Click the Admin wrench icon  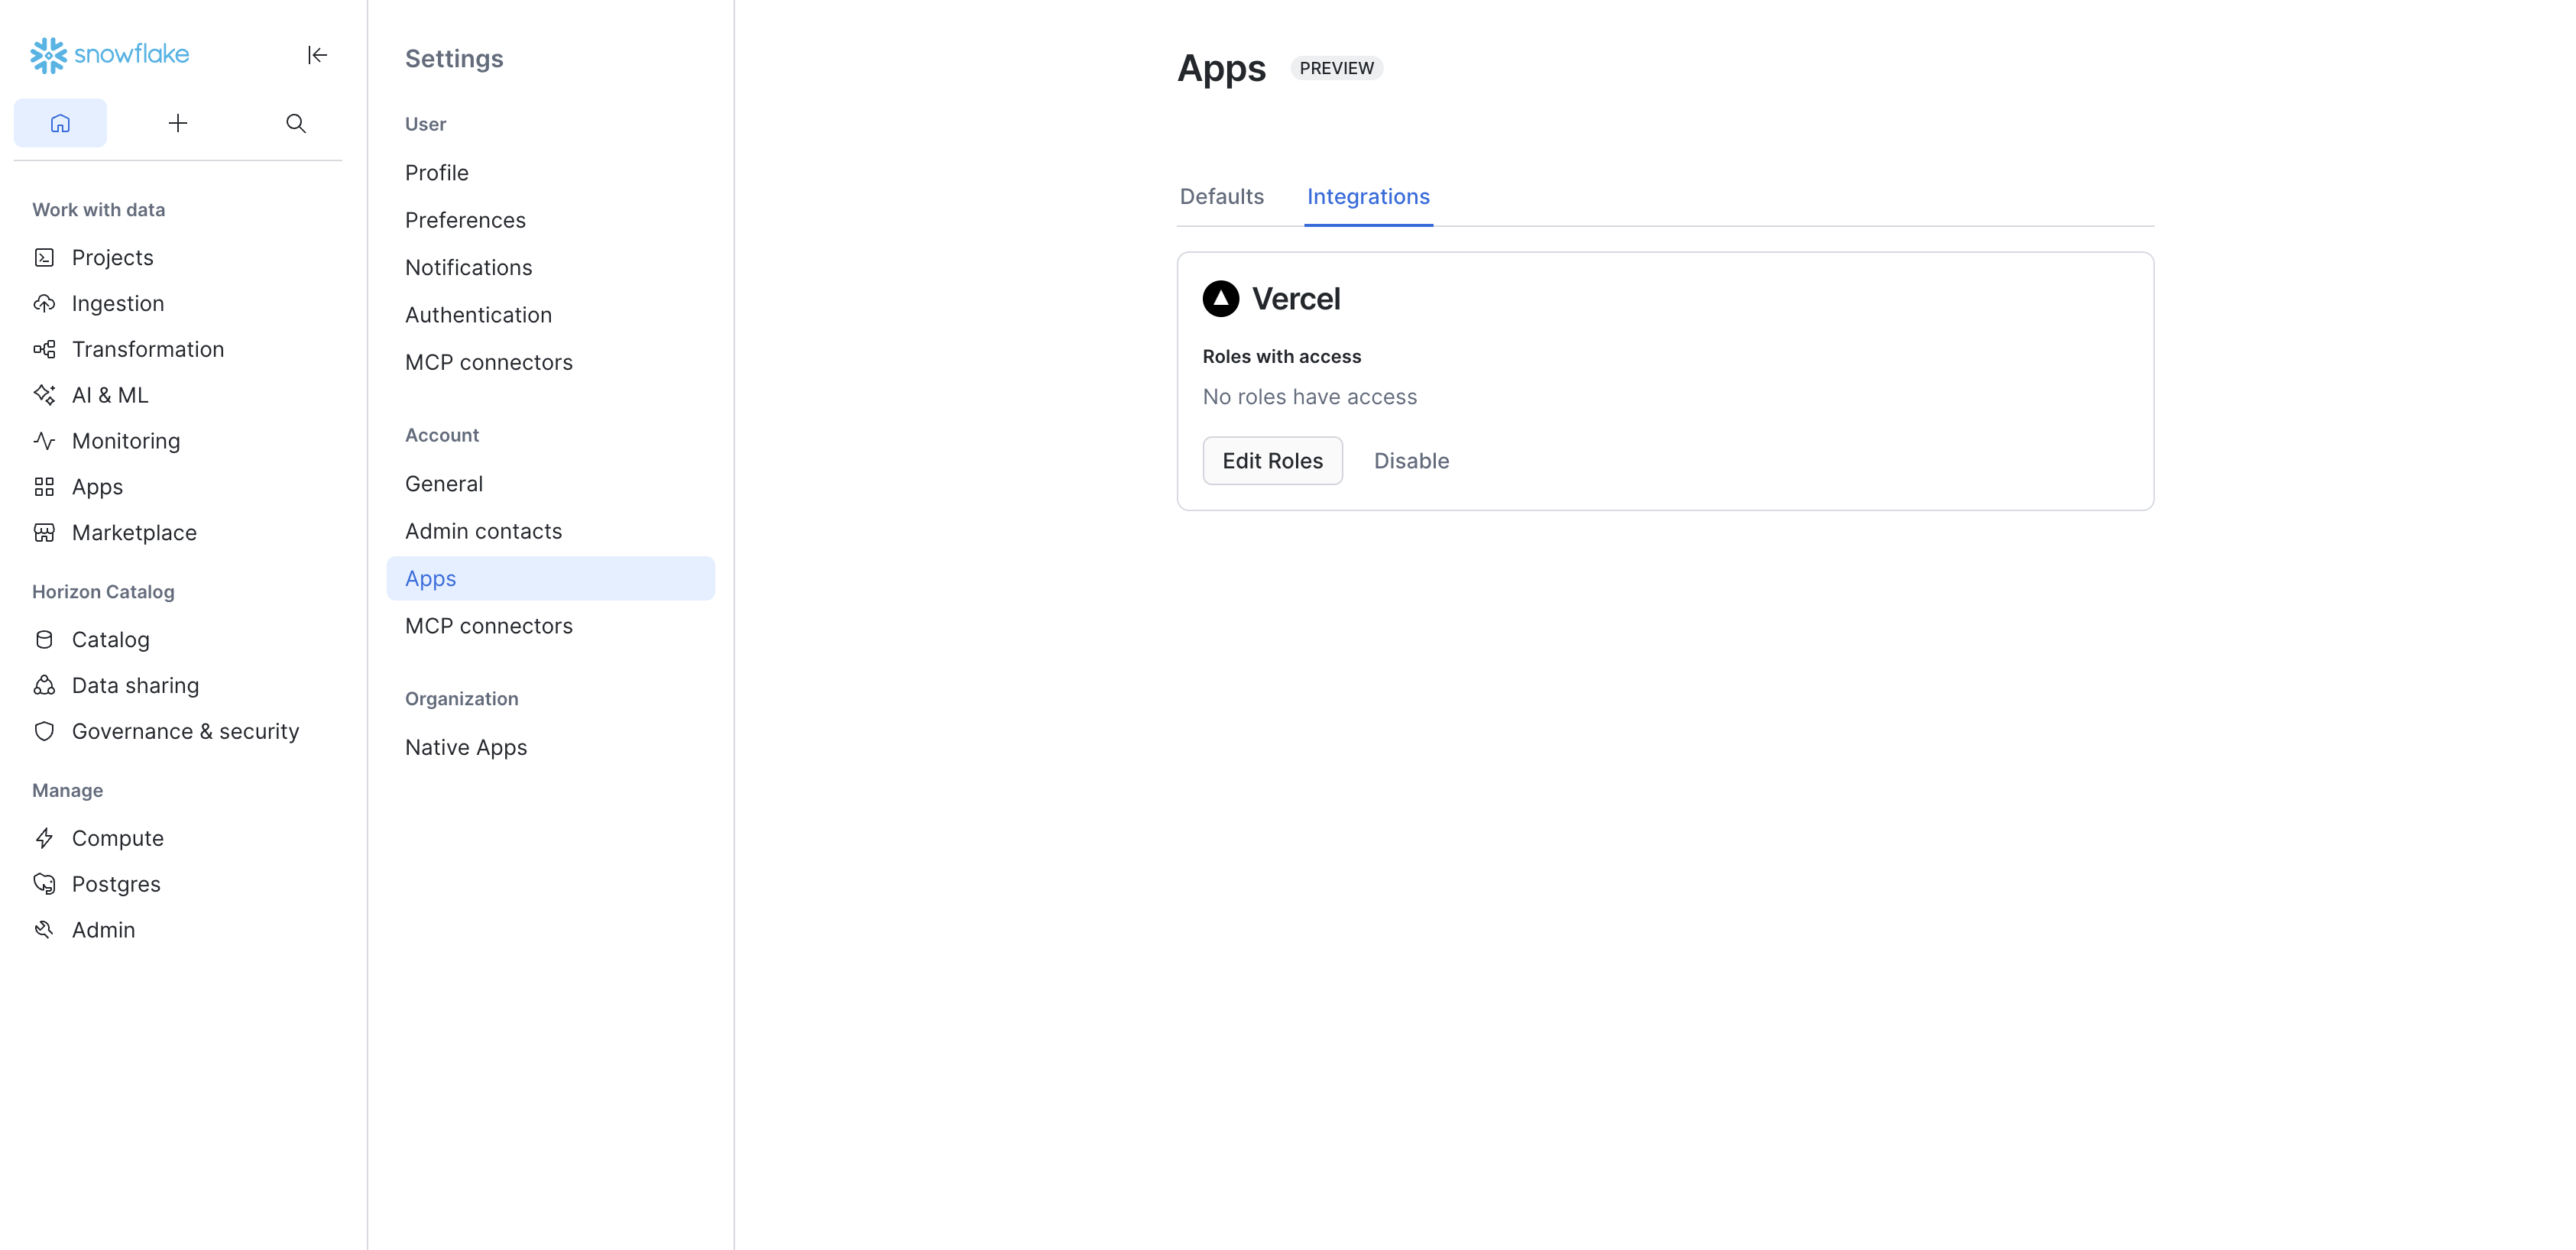pyautogui.click(x=44, y=930)
